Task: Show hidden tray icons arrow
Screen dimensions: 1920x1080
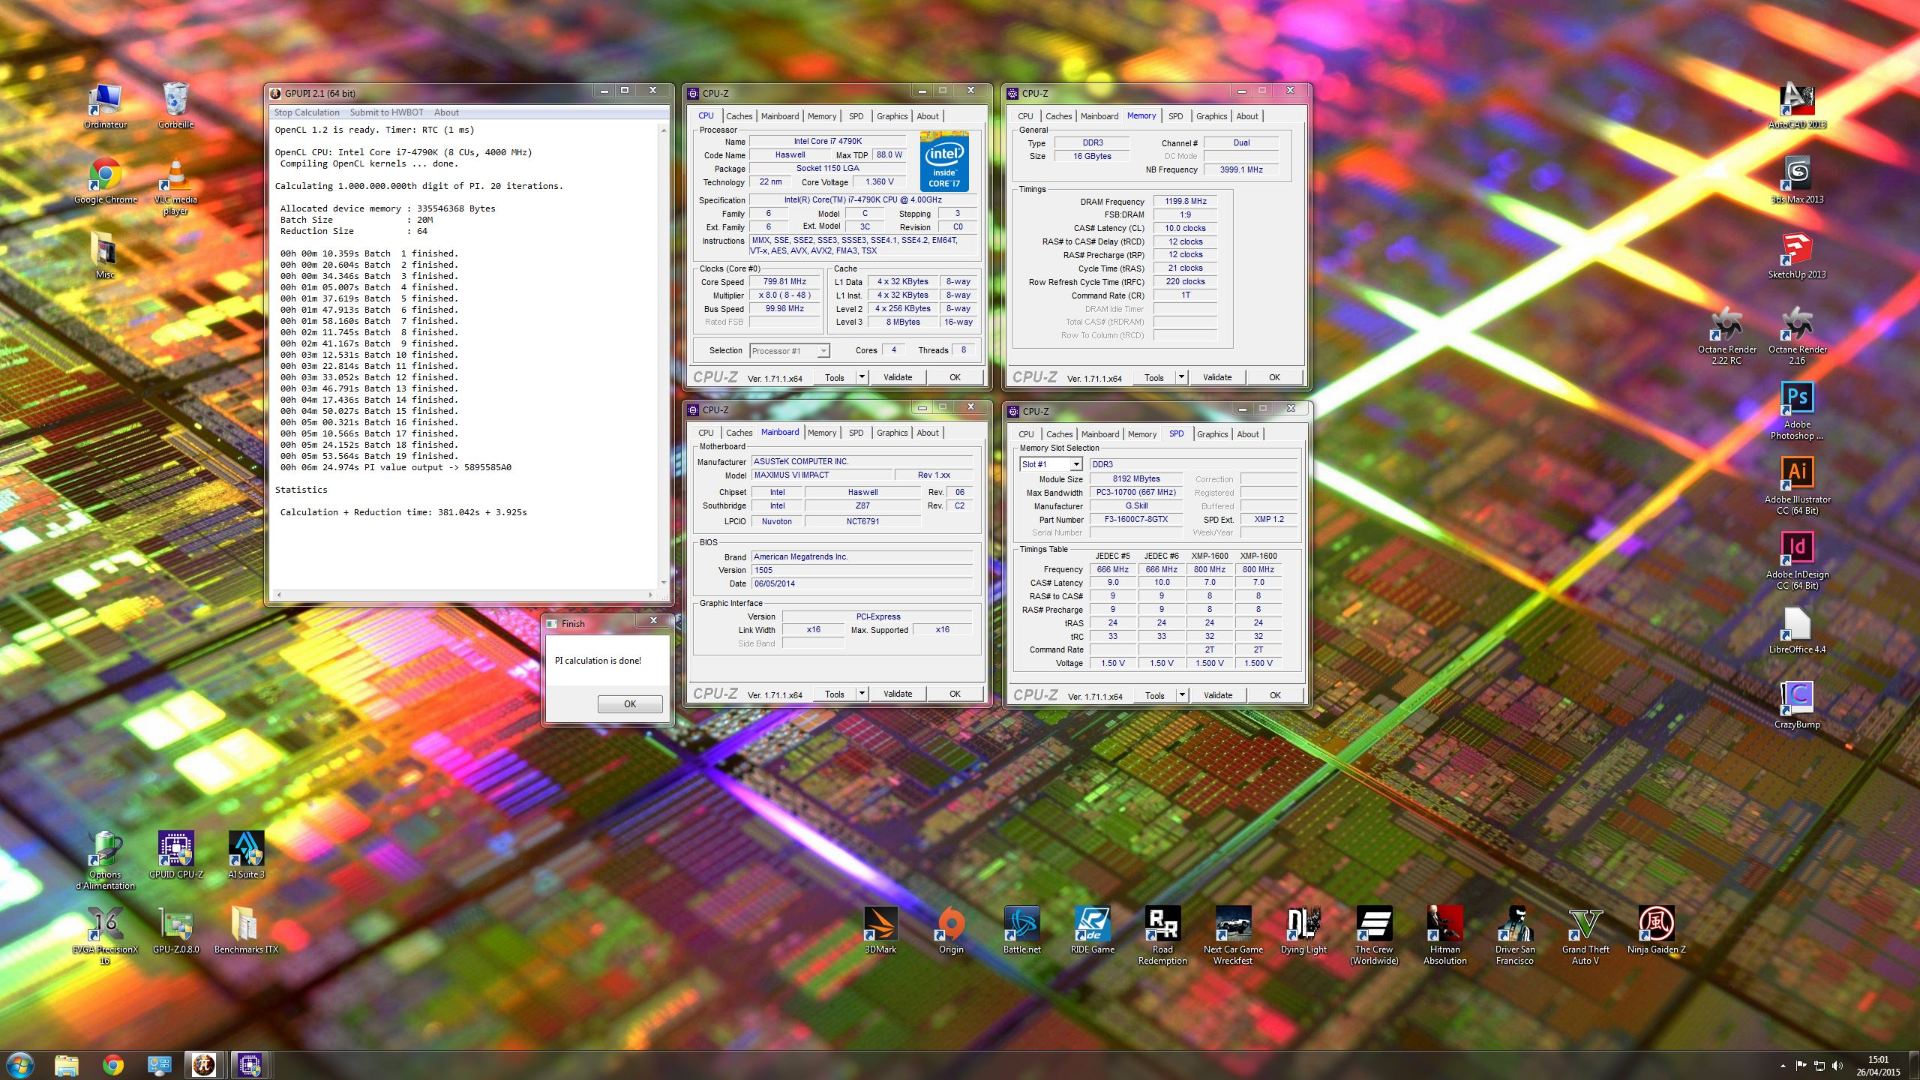Action: point(1782,1066)
